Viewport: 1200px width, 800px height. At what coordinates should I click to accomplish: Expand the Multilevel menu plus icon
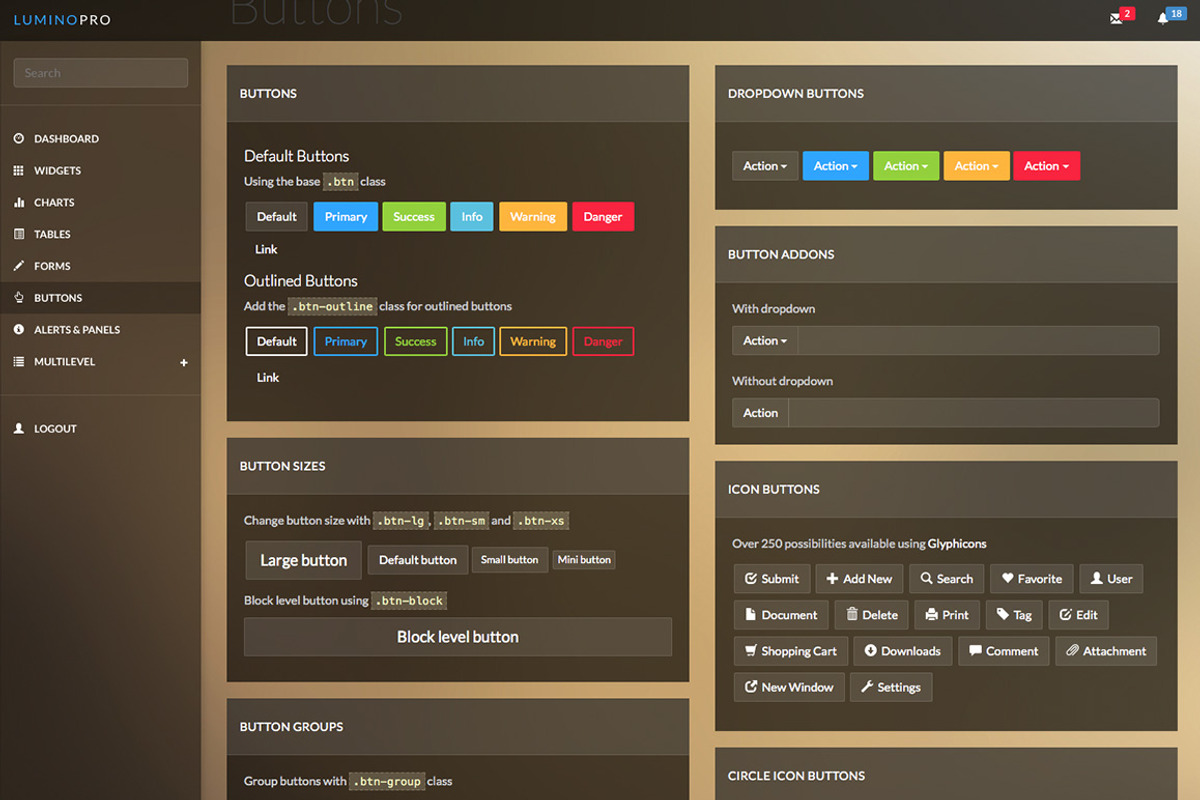(184, 362)
